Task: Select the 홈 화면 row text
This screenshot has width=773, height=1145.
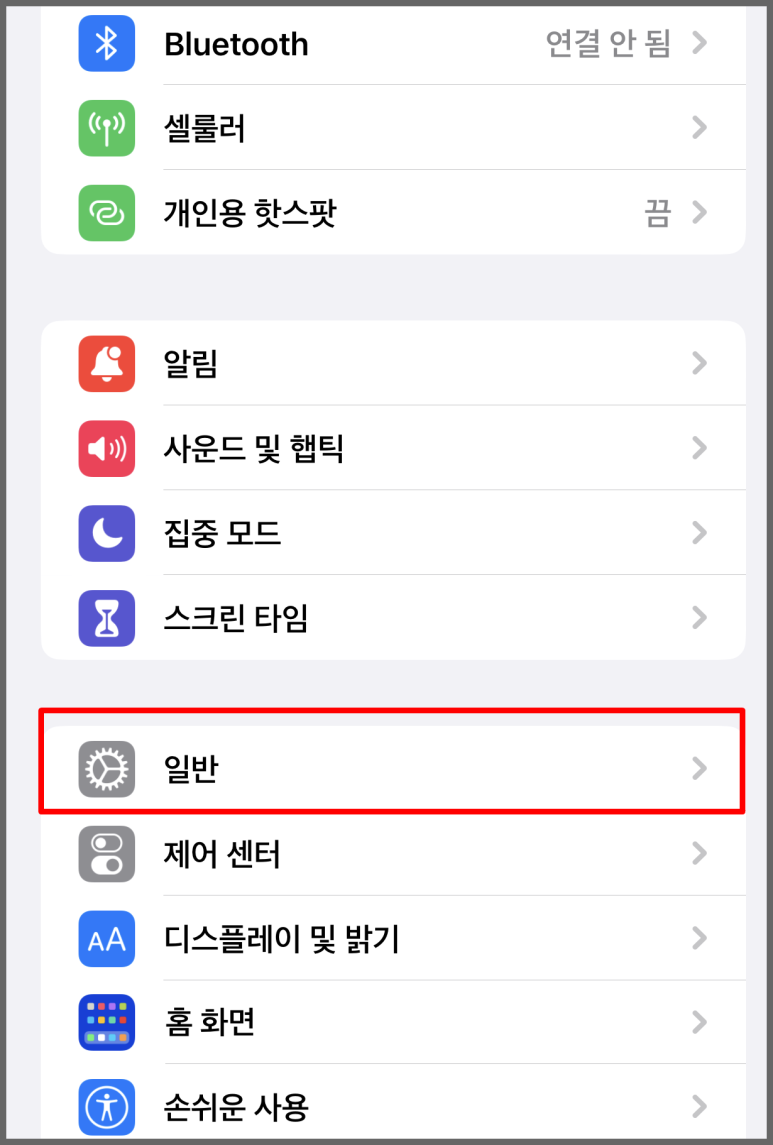Action: 209,1022
